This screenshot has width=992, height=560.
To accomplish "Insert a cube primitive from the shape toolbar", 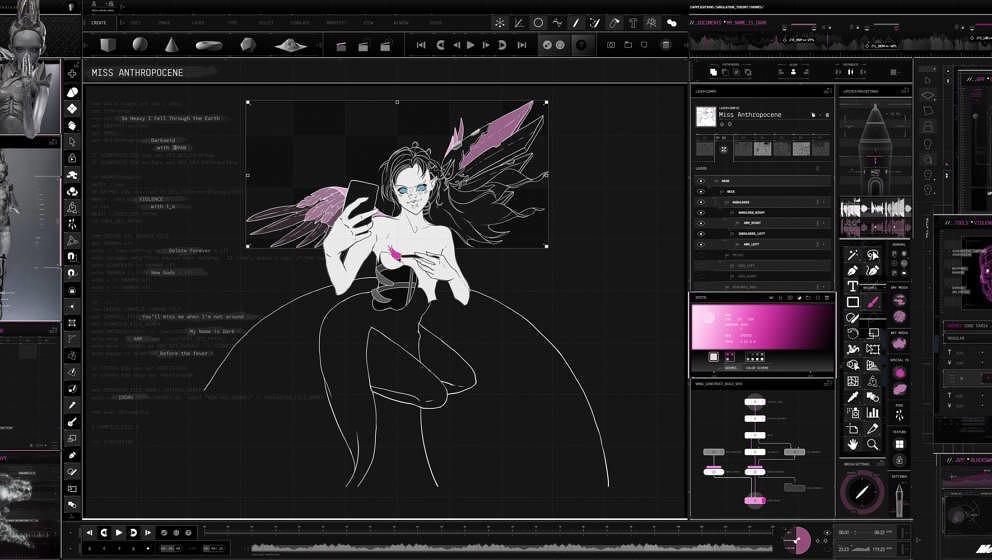I will (x=108, y=45).
